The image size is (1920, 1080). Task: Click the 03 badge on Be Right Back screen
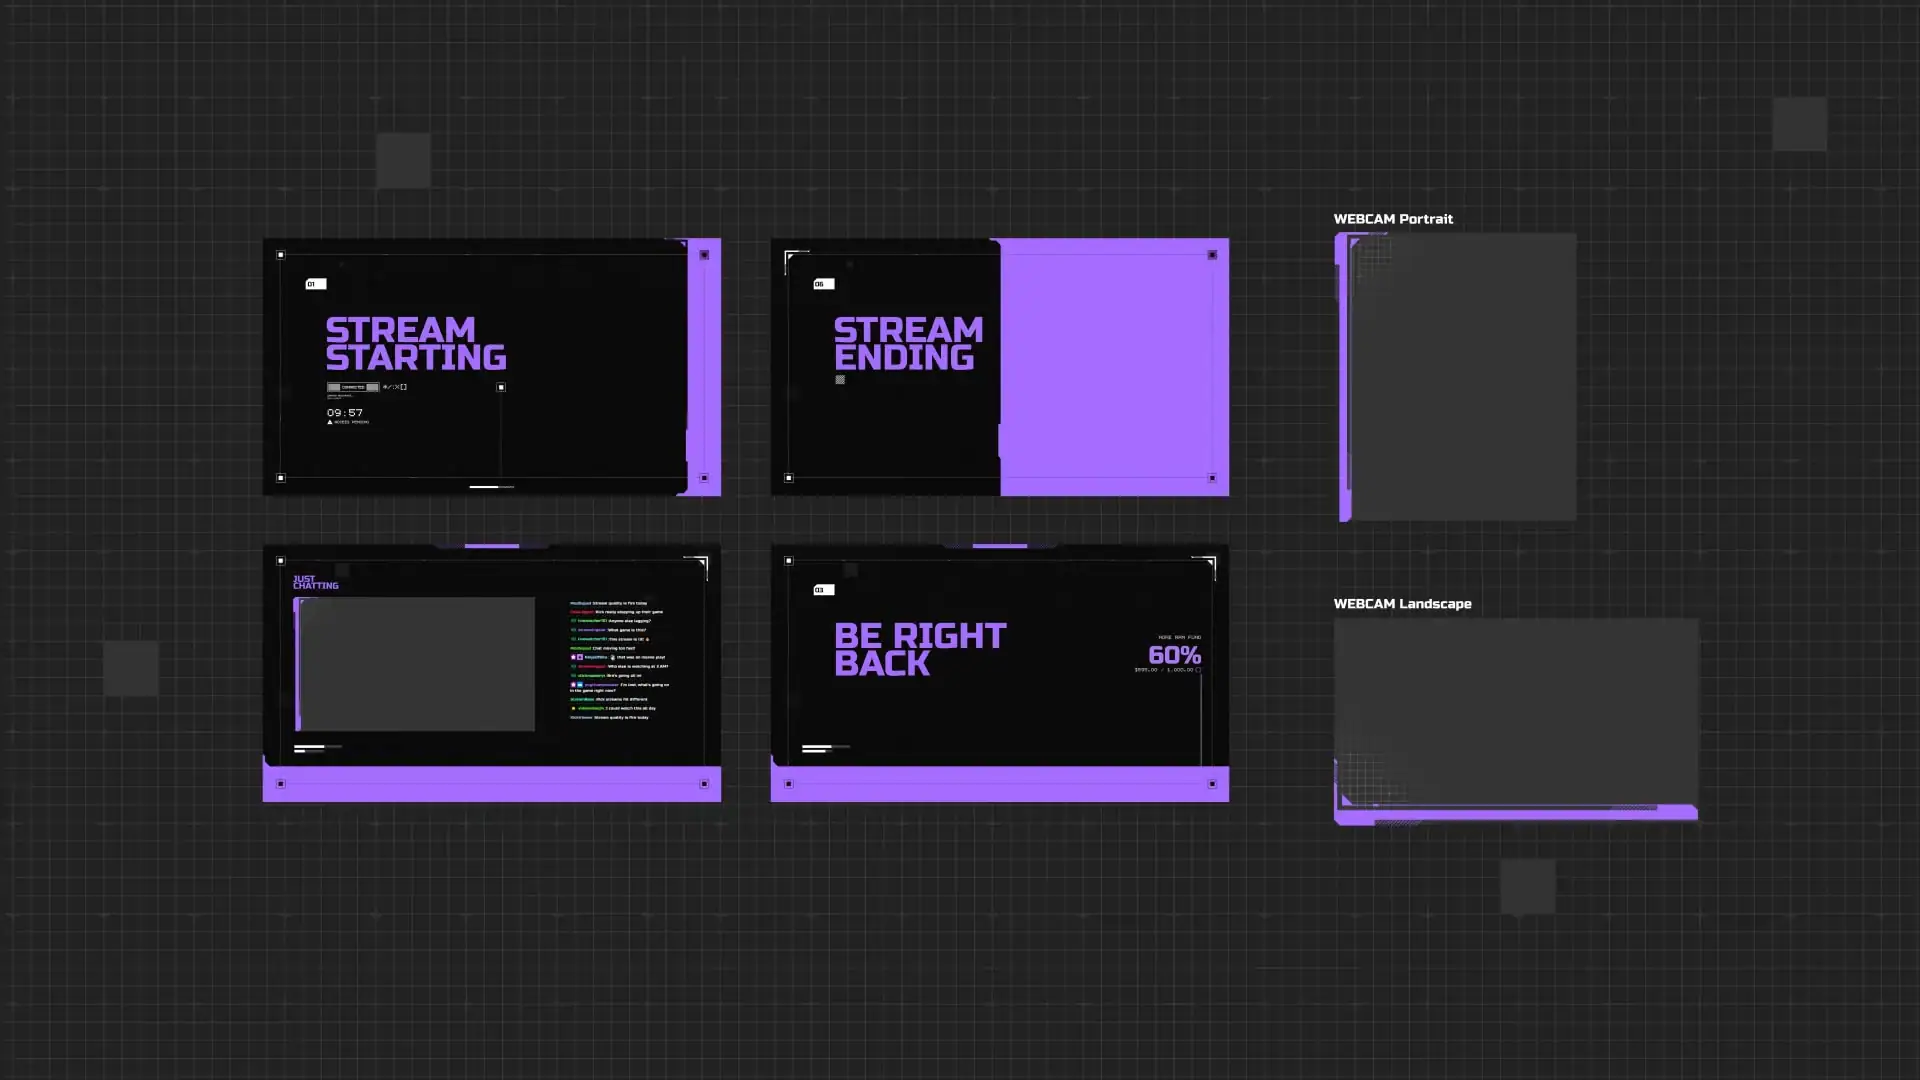coord(823,590)
